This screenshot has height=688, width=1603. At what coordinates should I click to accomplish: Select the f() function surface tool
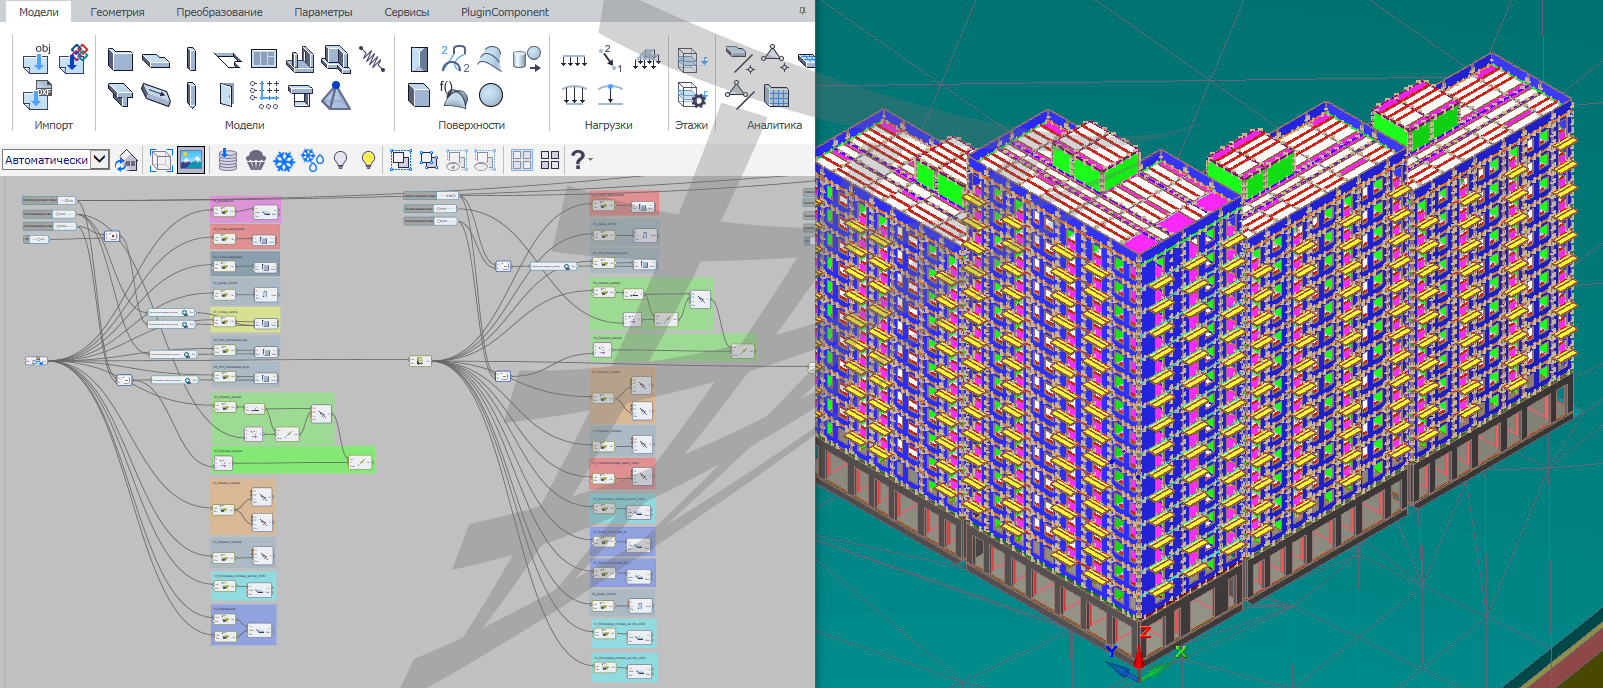point(454,94)
